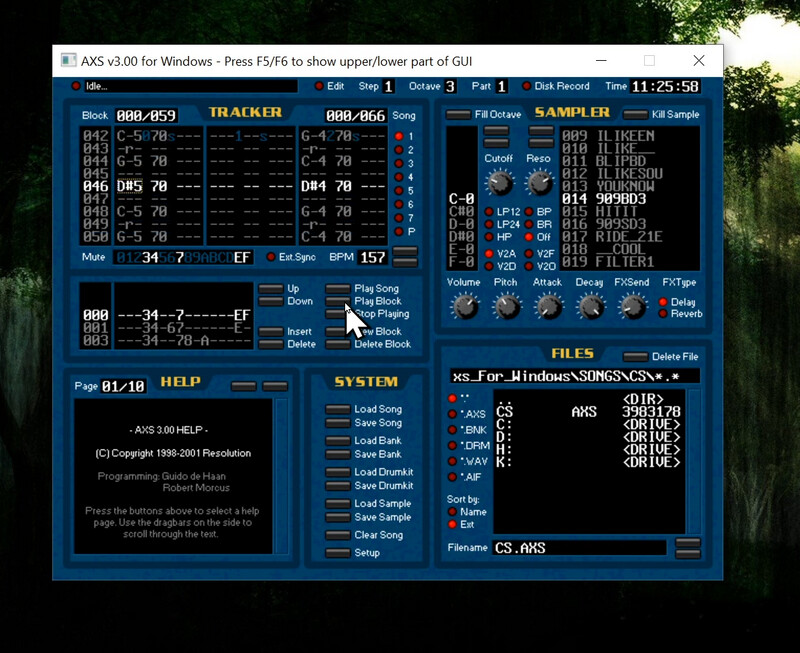Click the Down button in sequencer

tap(270, 302)
